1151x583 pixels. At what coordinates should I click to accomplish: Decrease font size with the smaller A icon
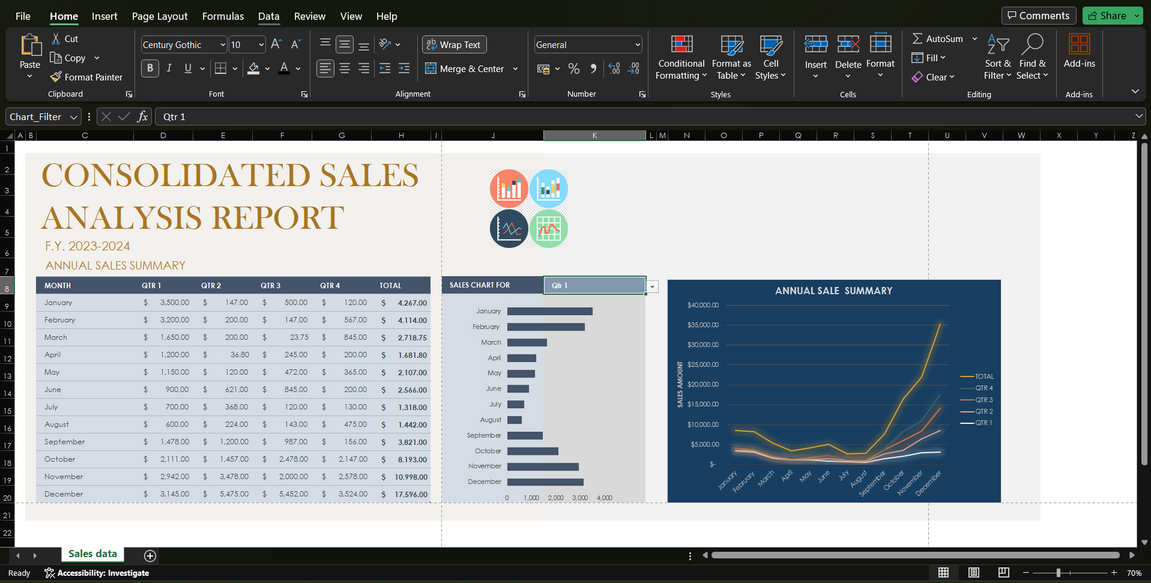pyautogui.click(x=296, y=45)
